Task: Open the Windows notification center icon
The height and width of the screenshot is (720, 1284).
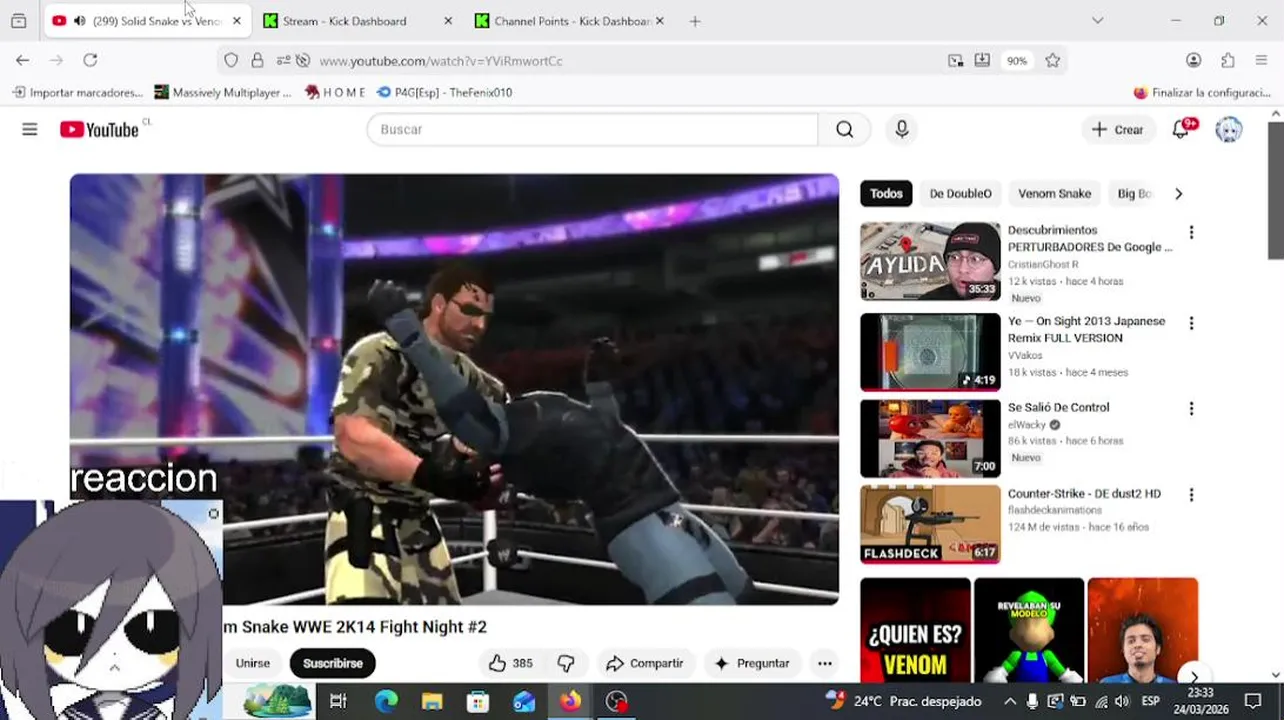Action: point(1253,701)
